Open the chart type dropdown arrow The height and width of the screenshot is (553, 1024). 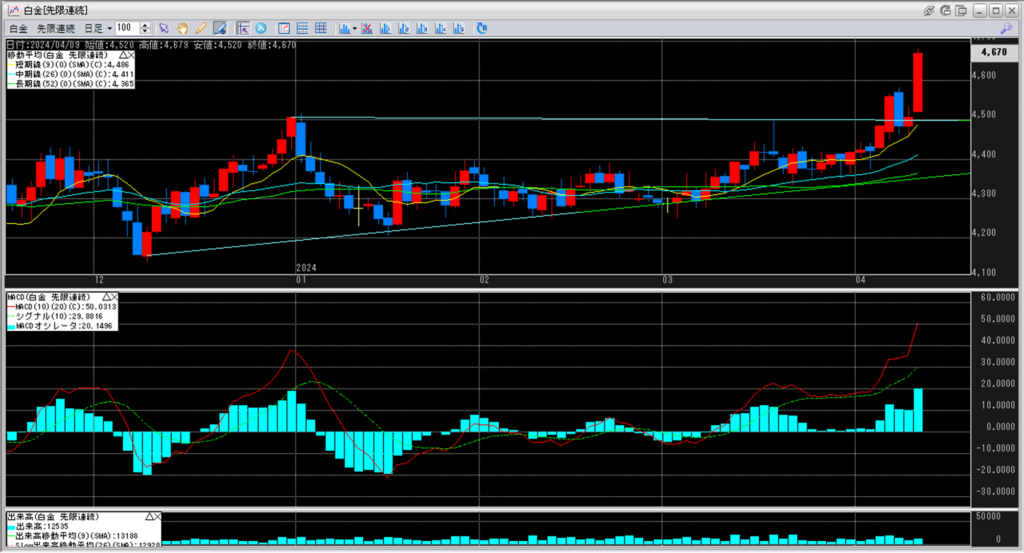(354, 28)
